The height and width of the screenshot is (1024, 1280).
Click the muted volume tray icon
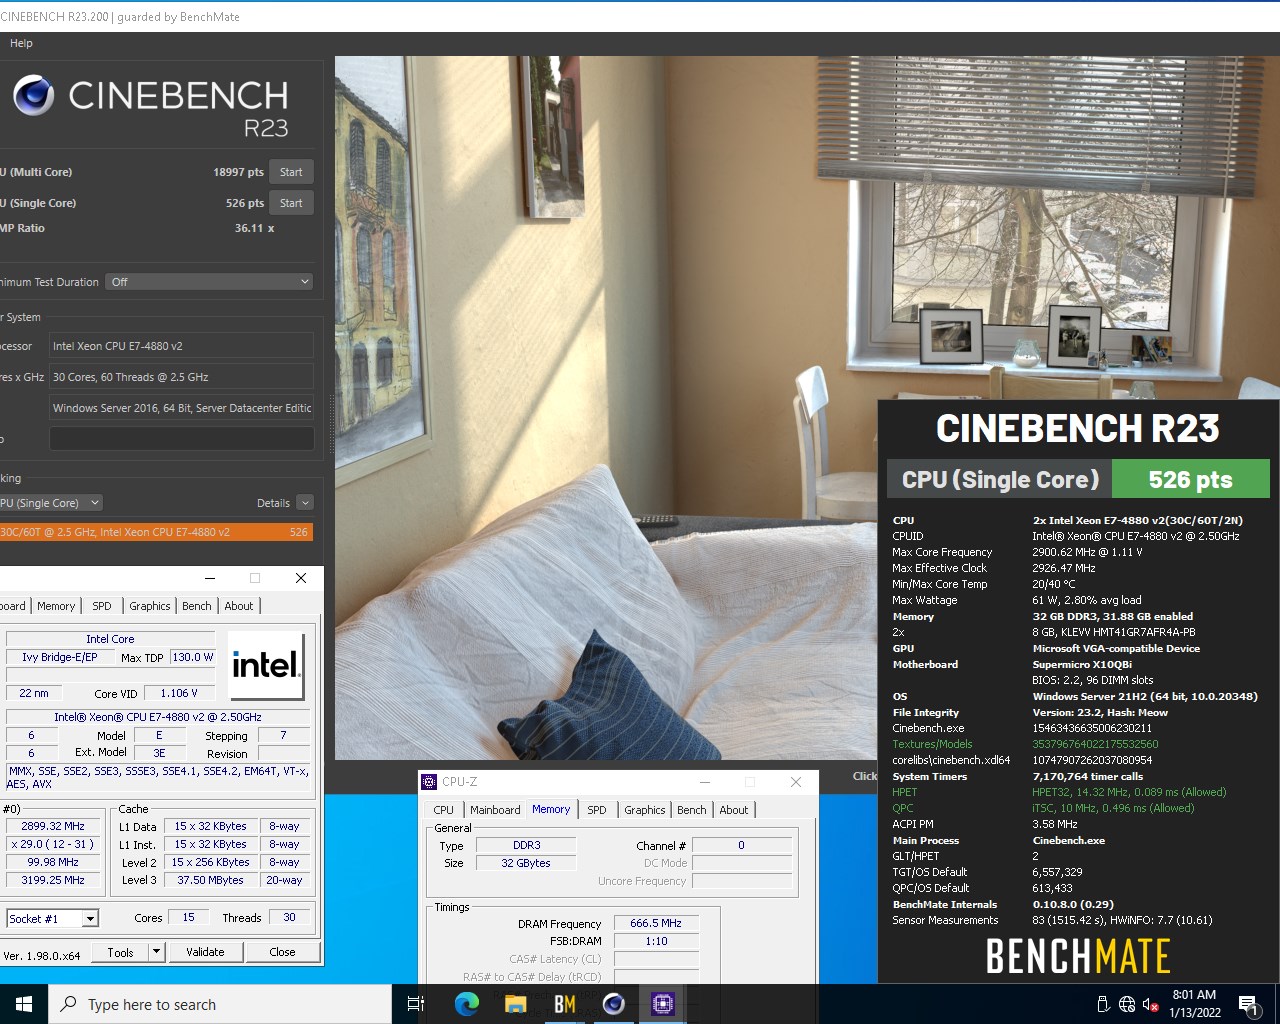[x=1150, y=1004]
